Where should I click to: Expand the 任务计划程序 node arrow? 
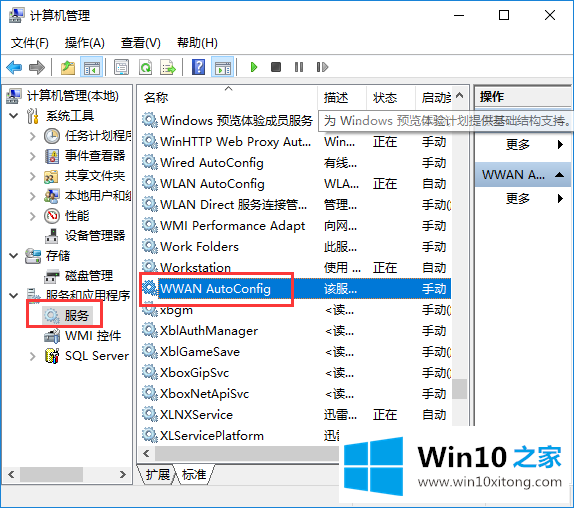[x=33, y=136]
